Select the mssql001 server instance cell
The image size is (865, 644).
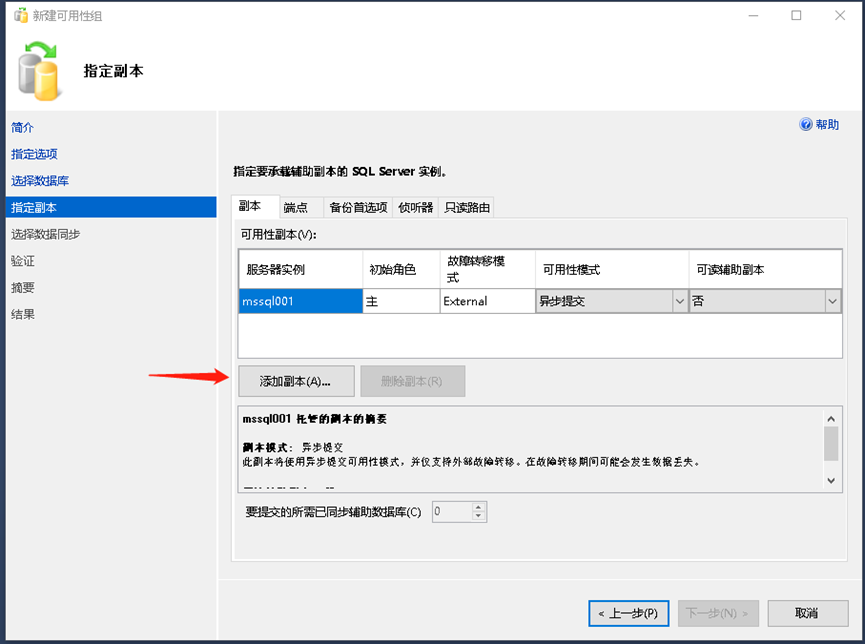tap(301, 301)
